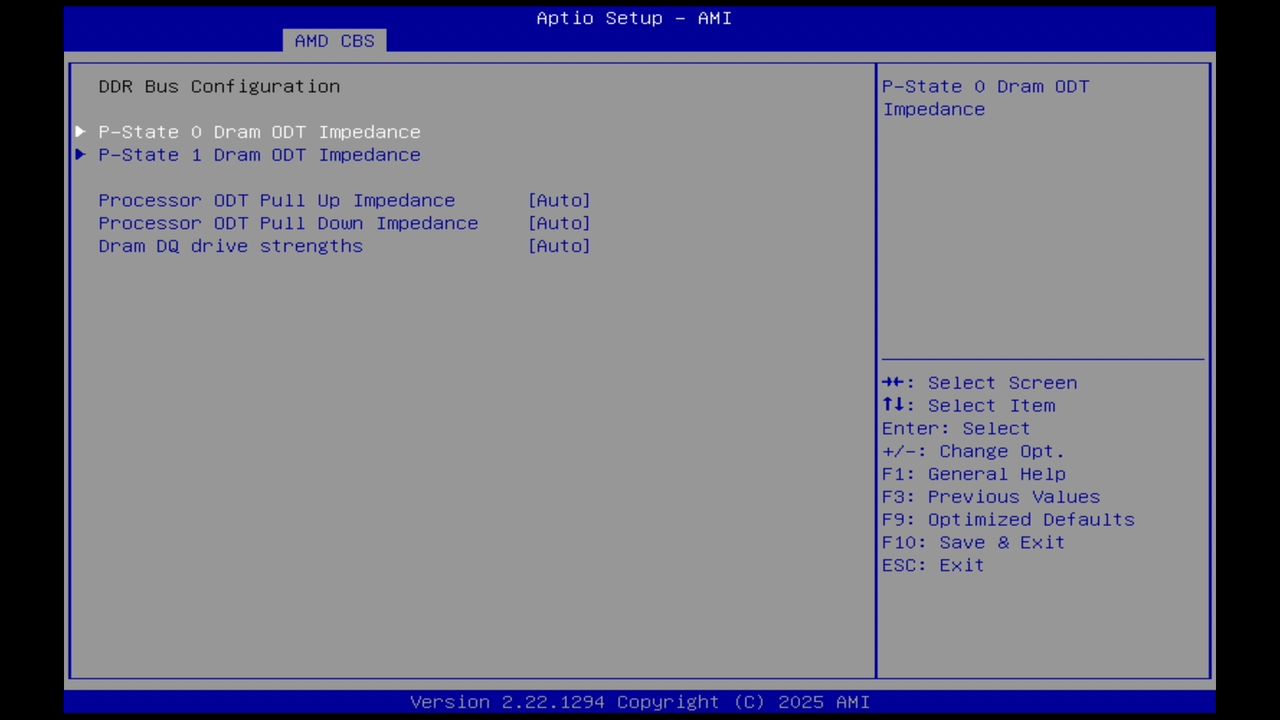This screenshot has width=1280, height=720.
Task: Click the Auto value for Processor ODT Pull Down Impedance
Action: pos(559,223)
